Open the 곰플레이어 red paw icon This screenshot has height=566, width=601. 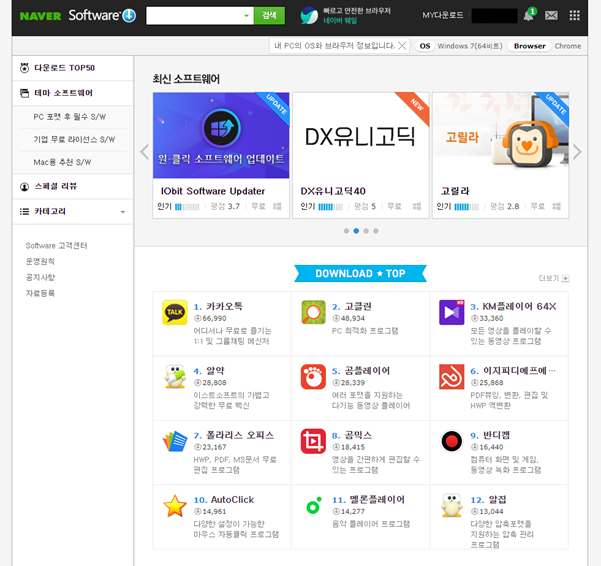coord(314,377)
